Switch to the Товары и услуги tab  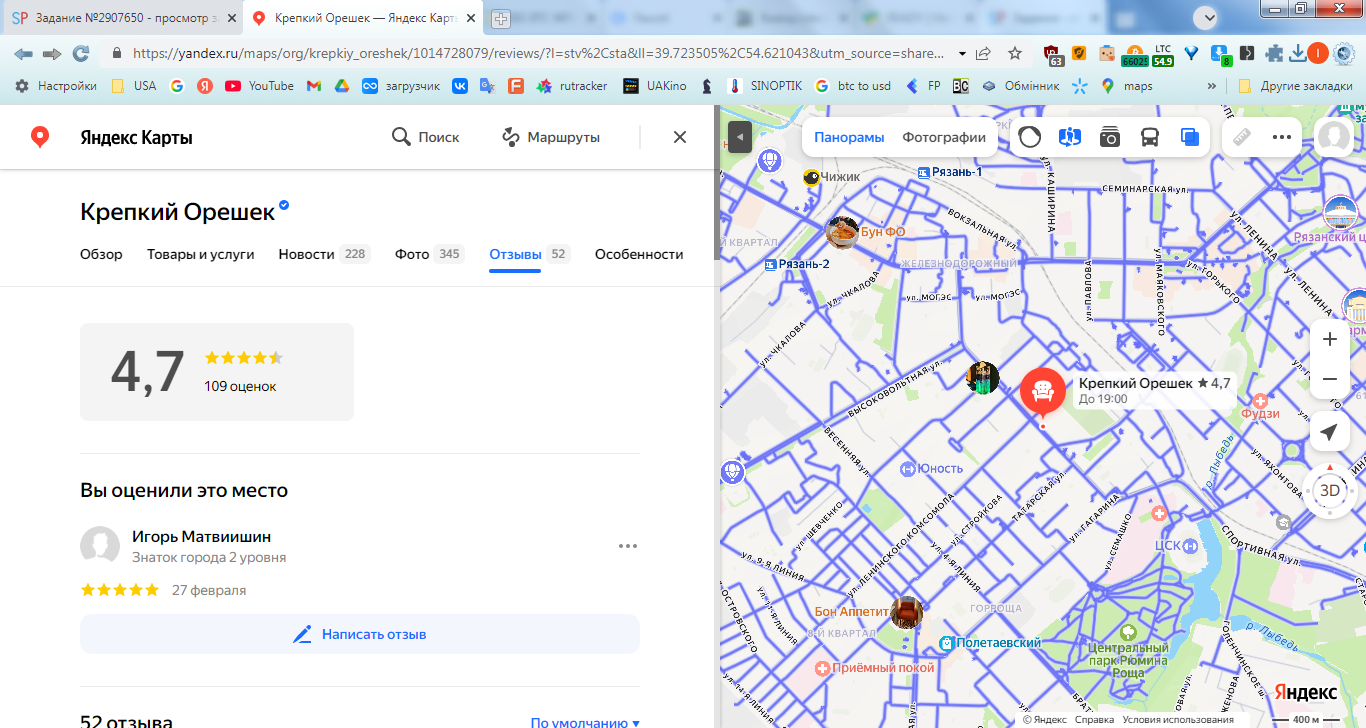pos(200,254)
